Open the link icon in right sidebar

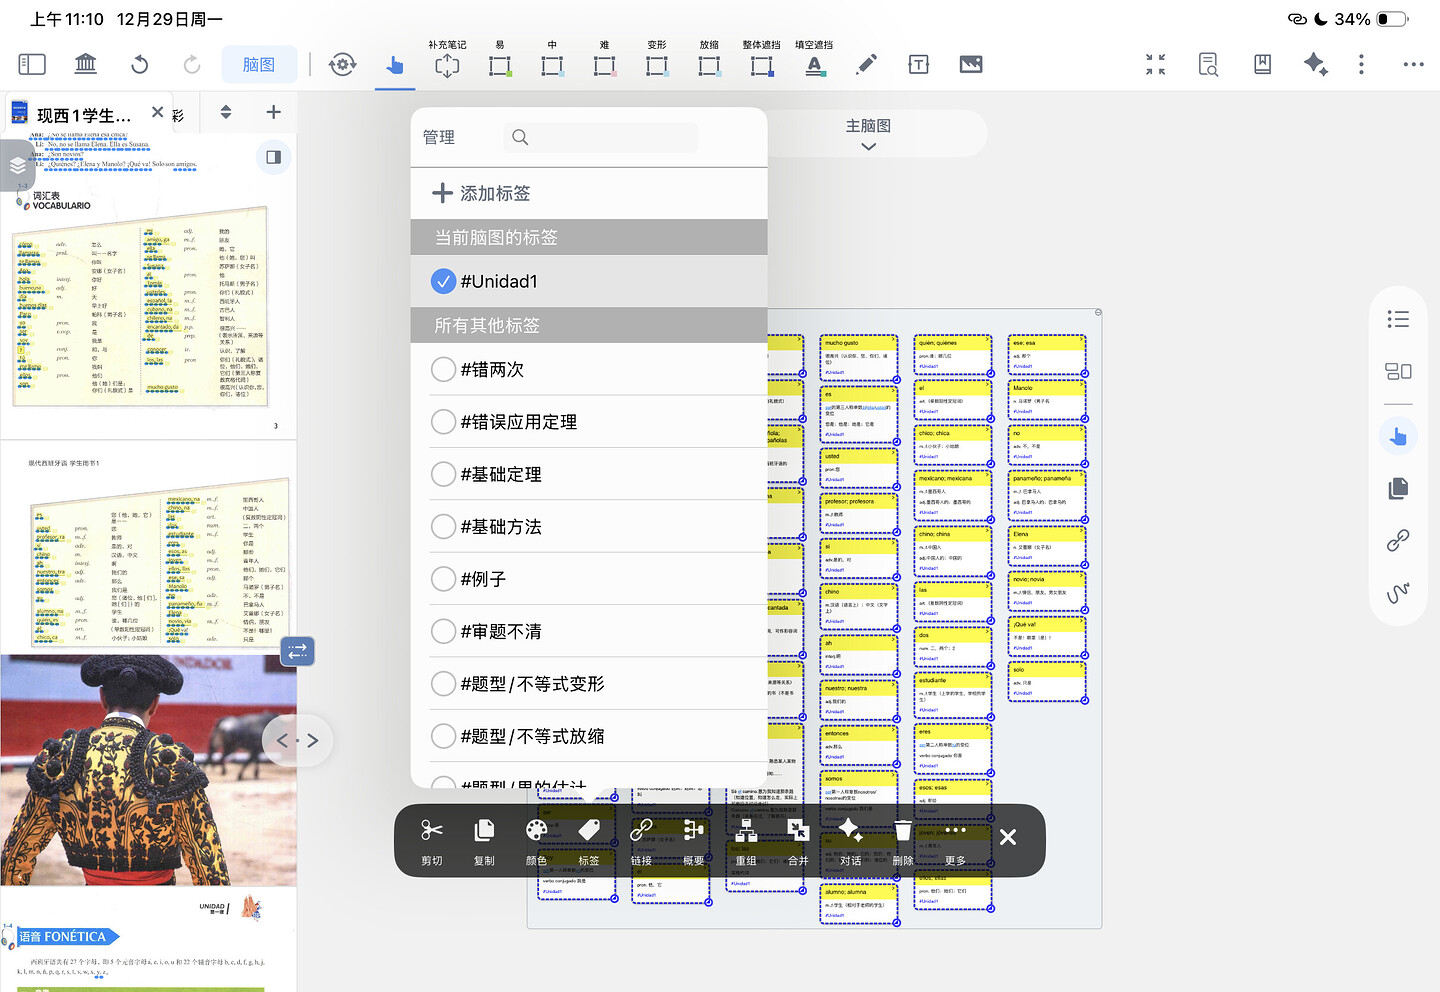coord(1398,541)
